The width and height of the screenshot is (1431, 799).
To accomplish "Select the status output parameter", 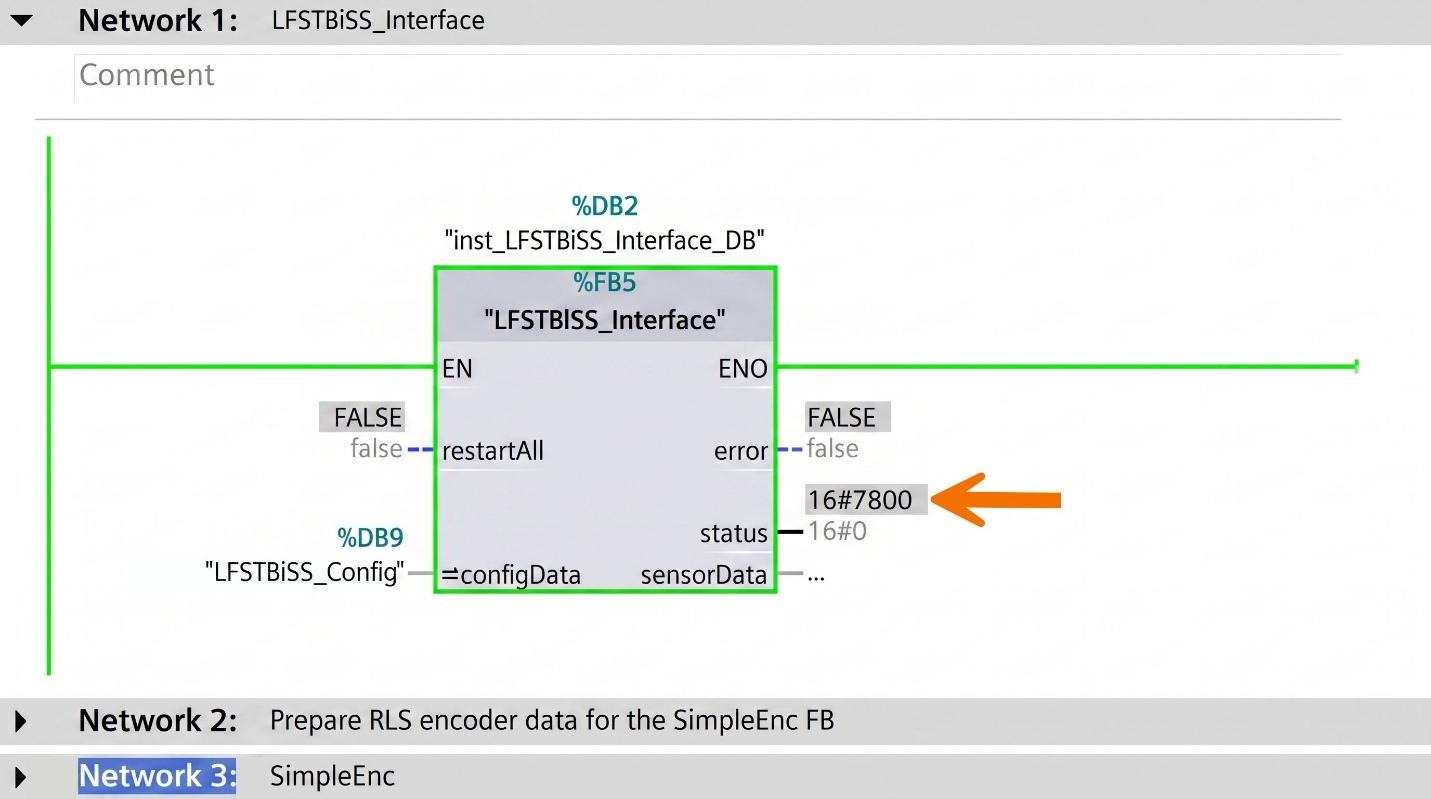I will pyautogui.click(x=734, y=534).
